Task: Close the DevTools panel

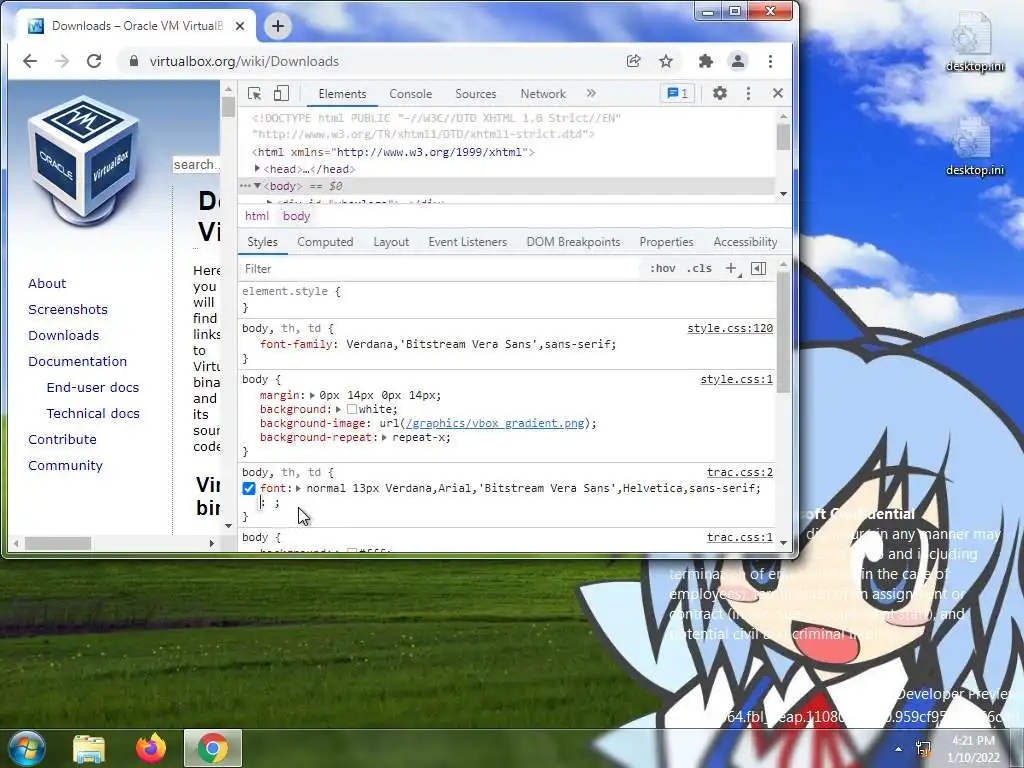Action: pyautogui.click(x=778, y=93)
